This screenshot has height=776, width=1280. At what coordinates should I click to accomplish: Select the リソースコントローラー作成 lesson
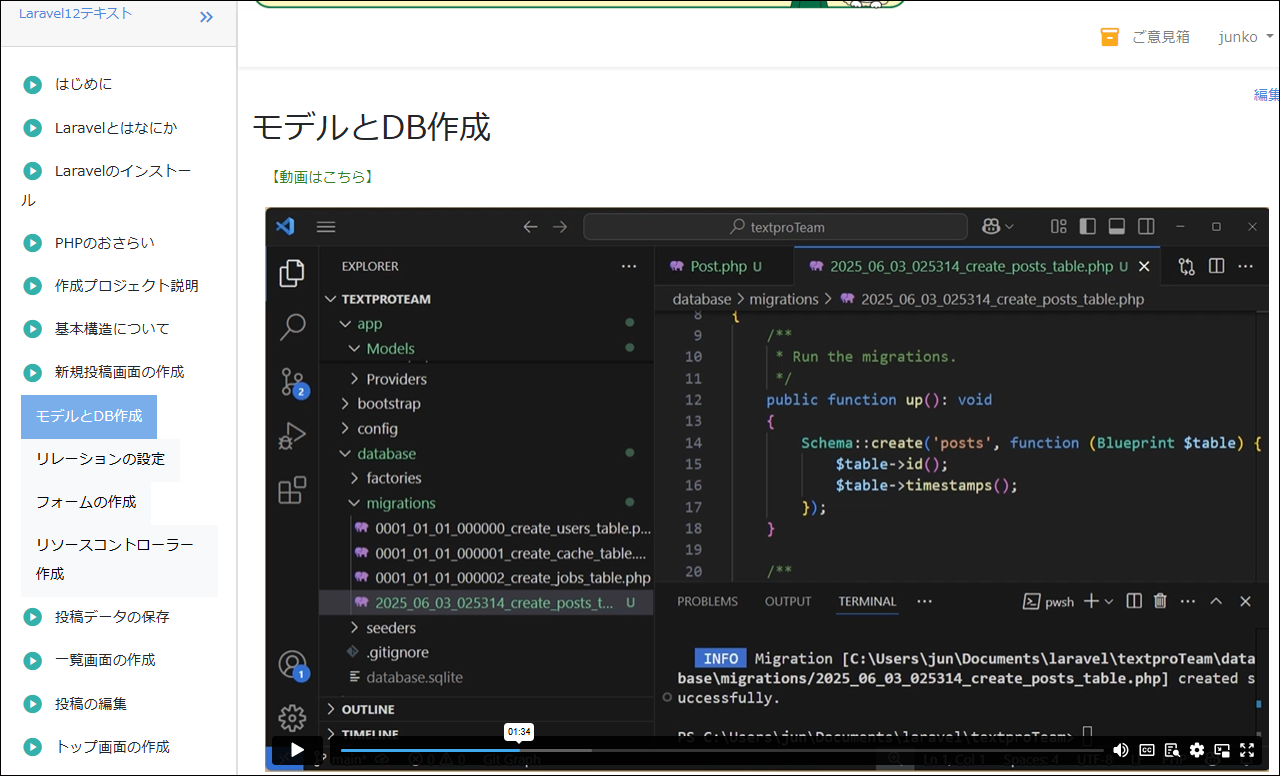tap(119, 560)
